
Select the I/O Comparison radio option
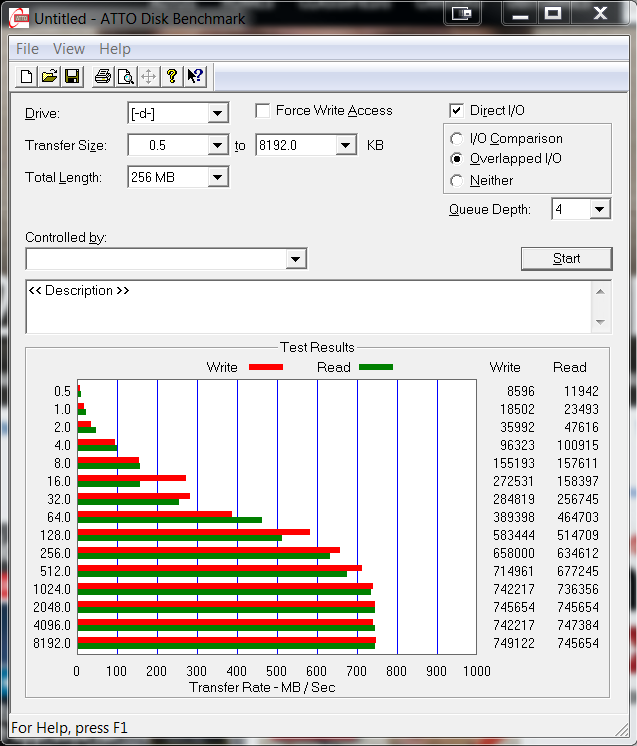point(457,139)
